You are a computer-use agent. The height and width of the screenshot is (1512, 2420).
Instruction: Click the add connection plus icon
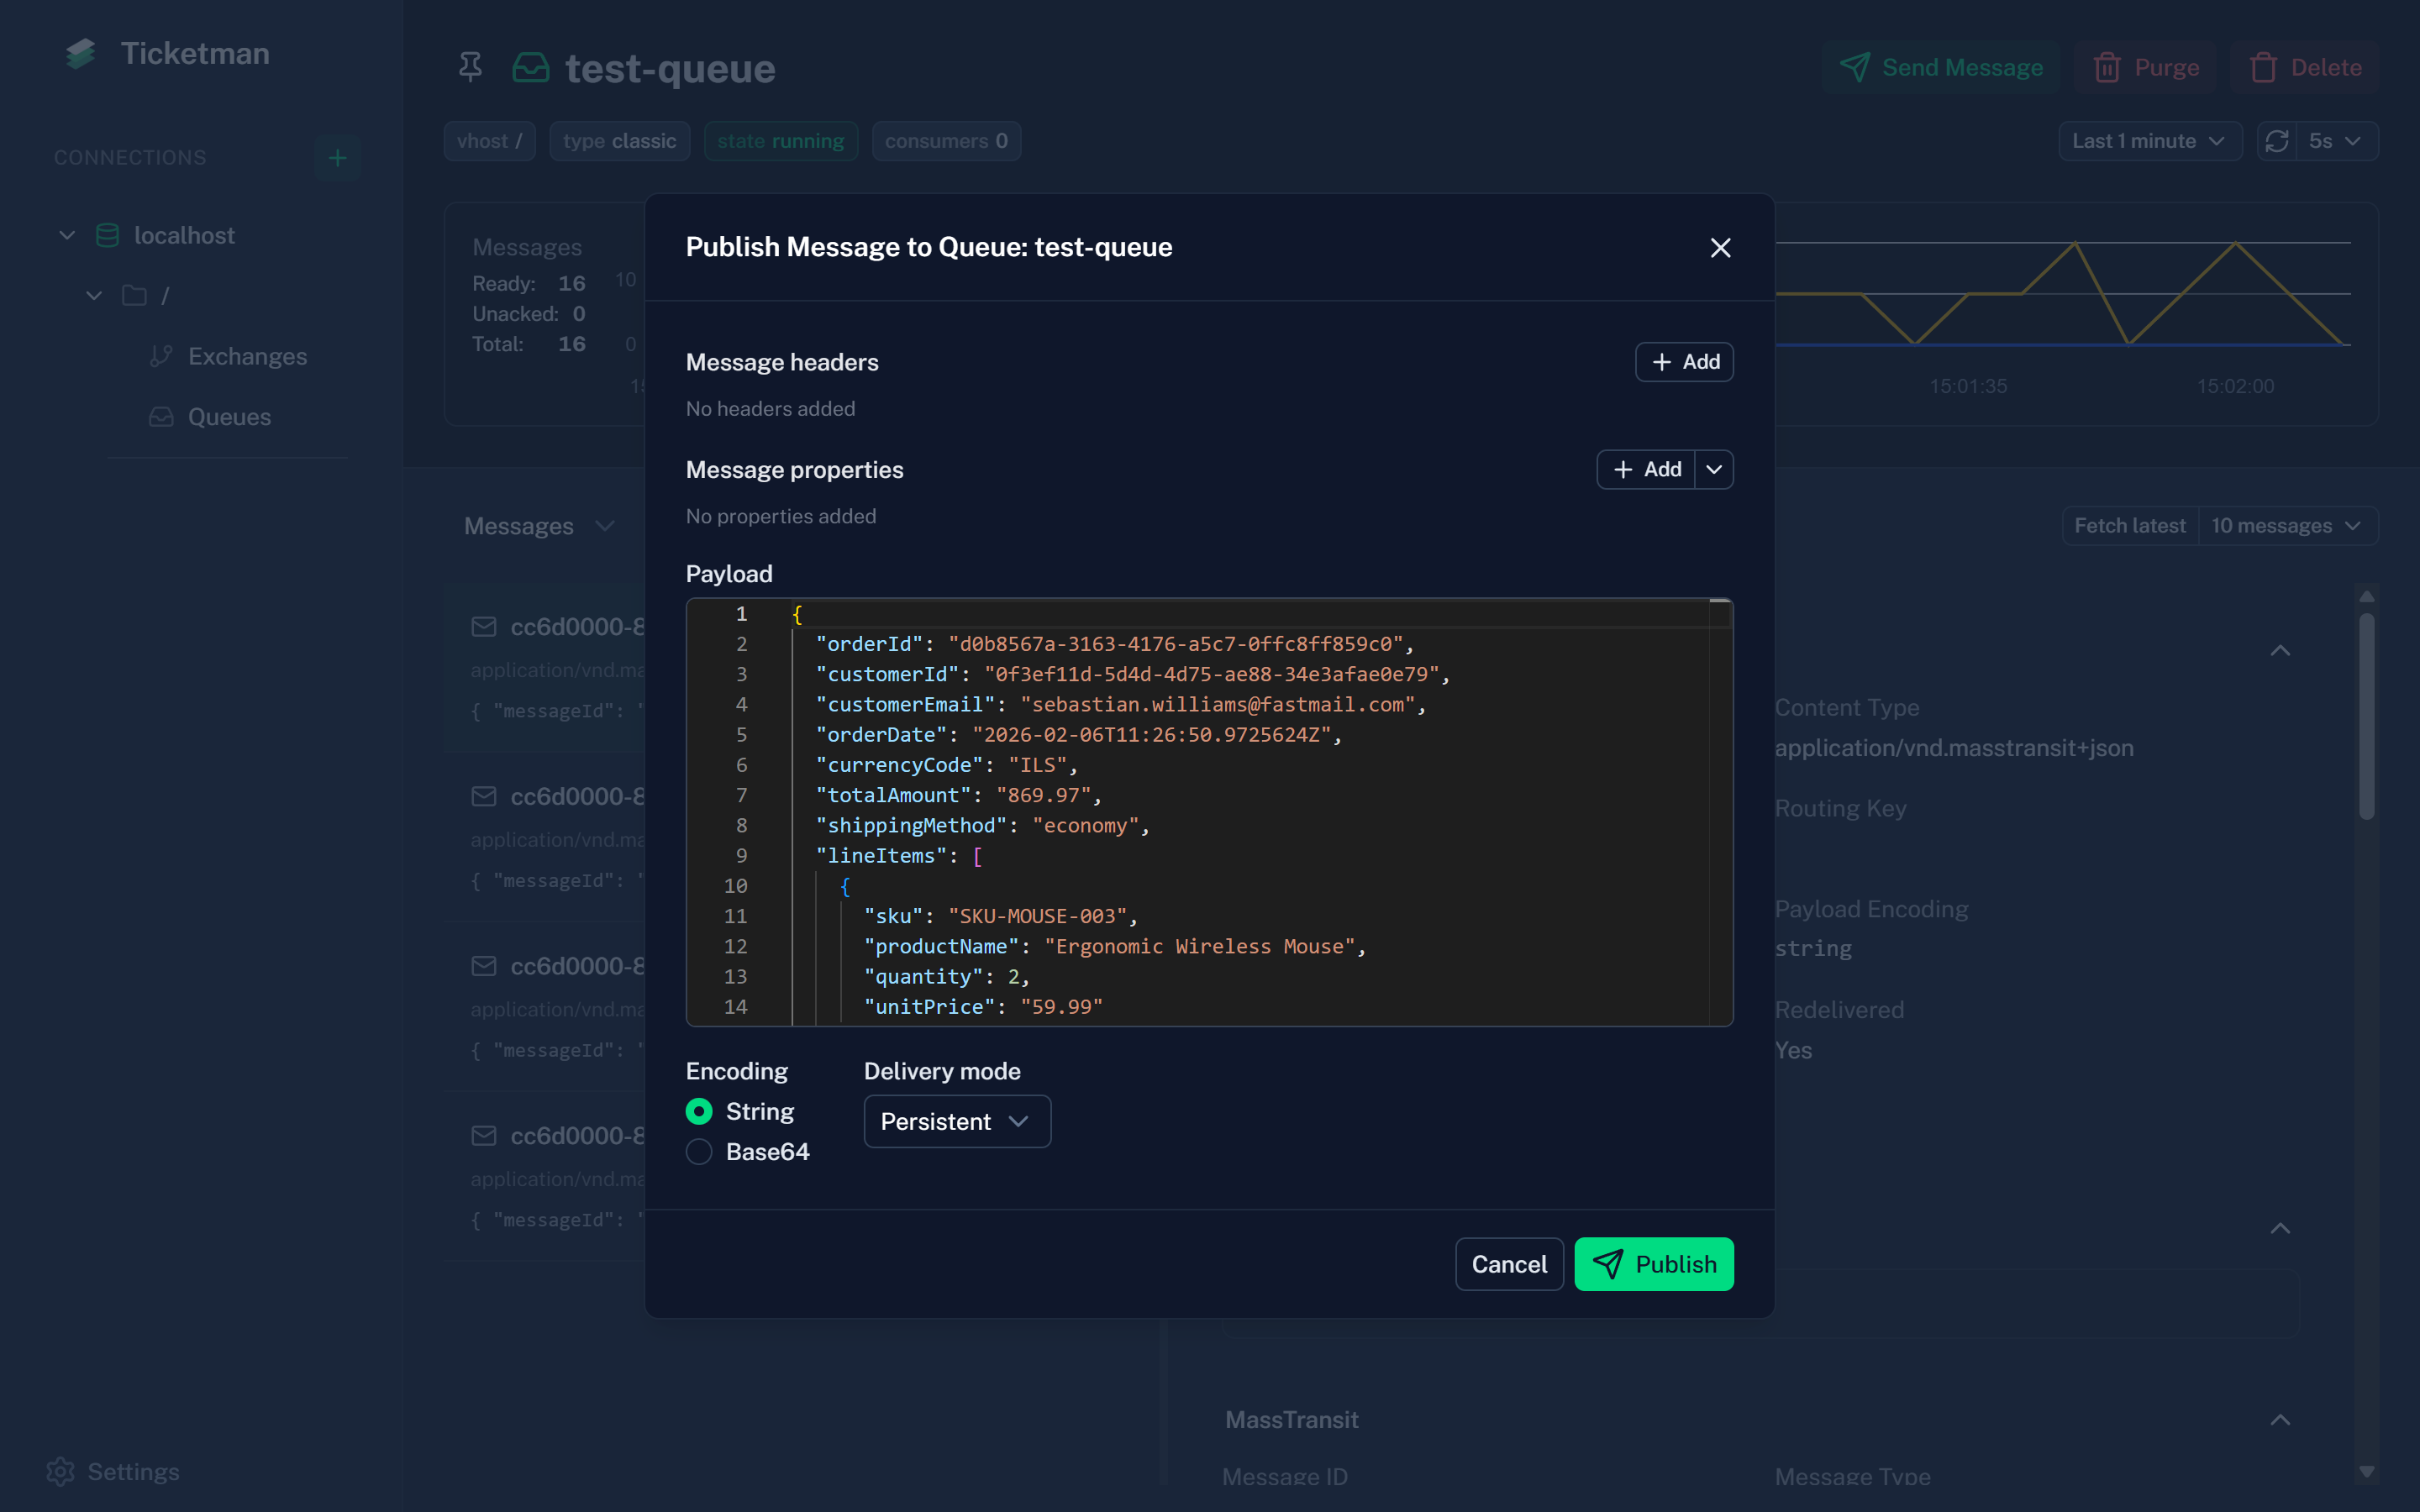(x=337, y=158)
